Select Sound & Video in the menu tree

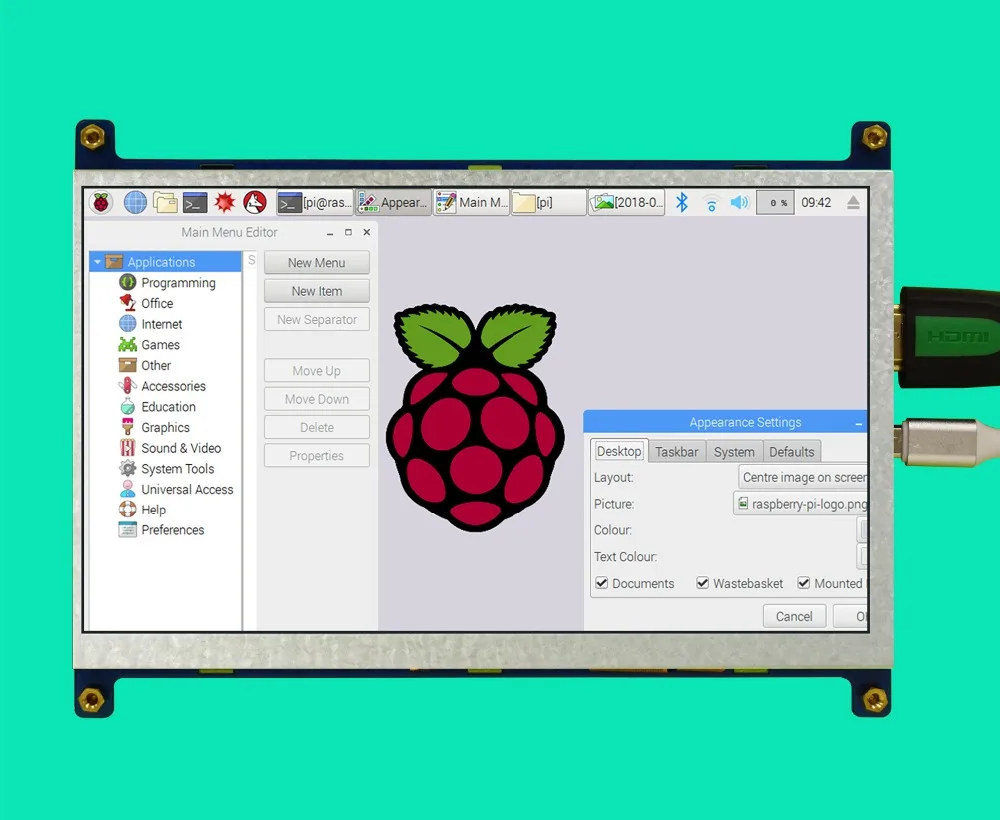(x=181, y=448)
